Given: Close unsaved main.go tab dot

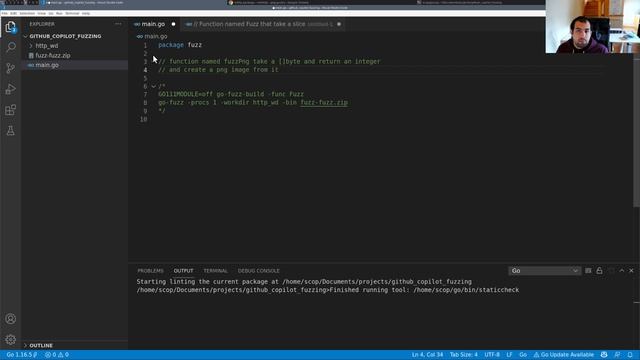Looking at the screenshot, I should click(173, 24).
